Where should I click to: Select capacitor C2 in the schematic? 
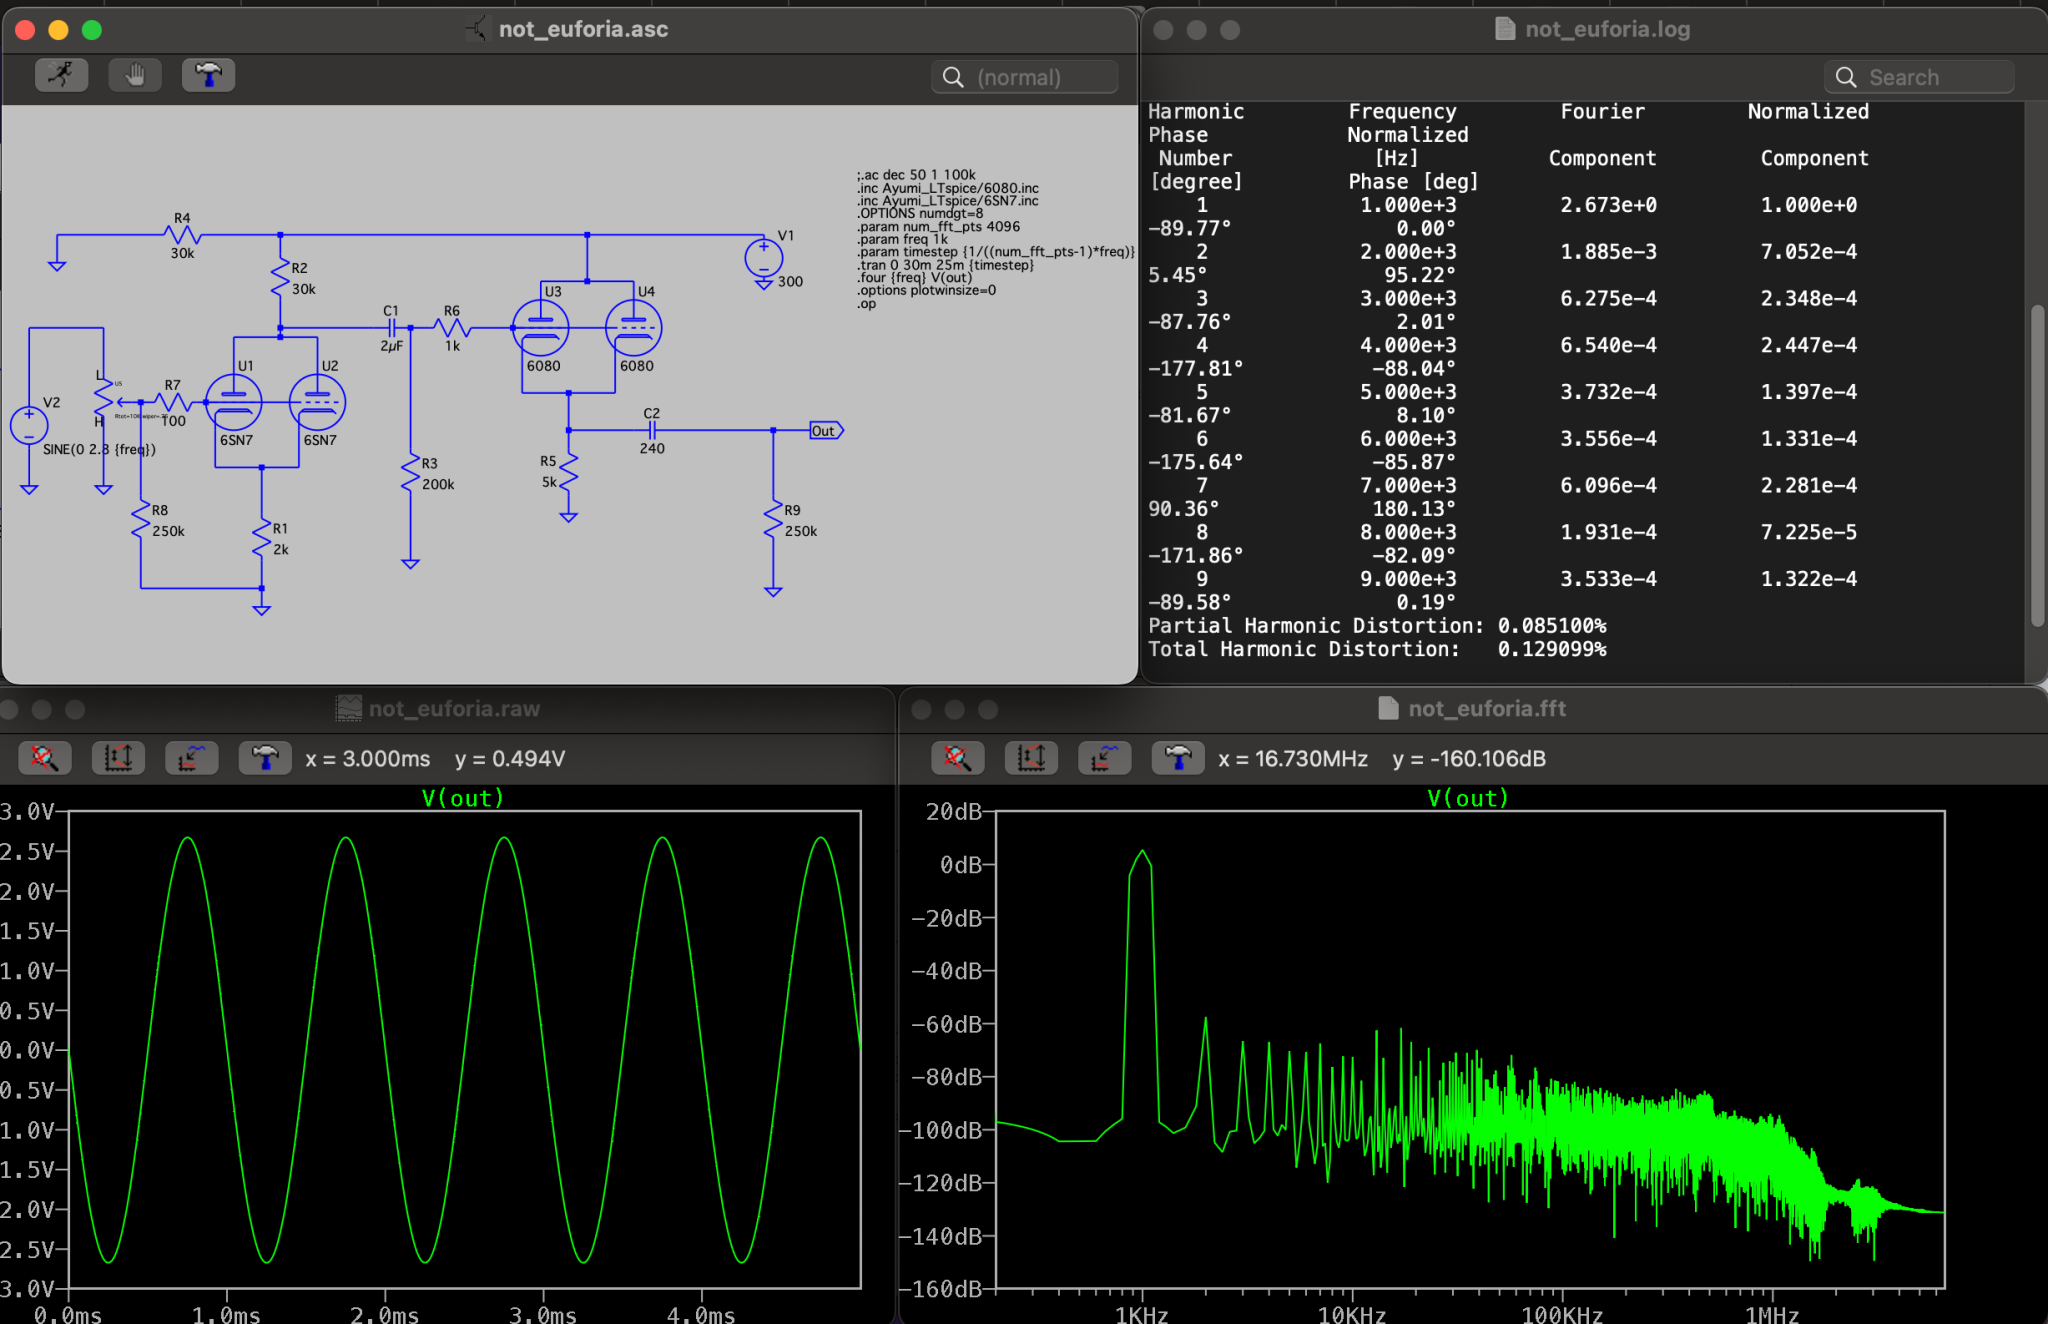652,430
